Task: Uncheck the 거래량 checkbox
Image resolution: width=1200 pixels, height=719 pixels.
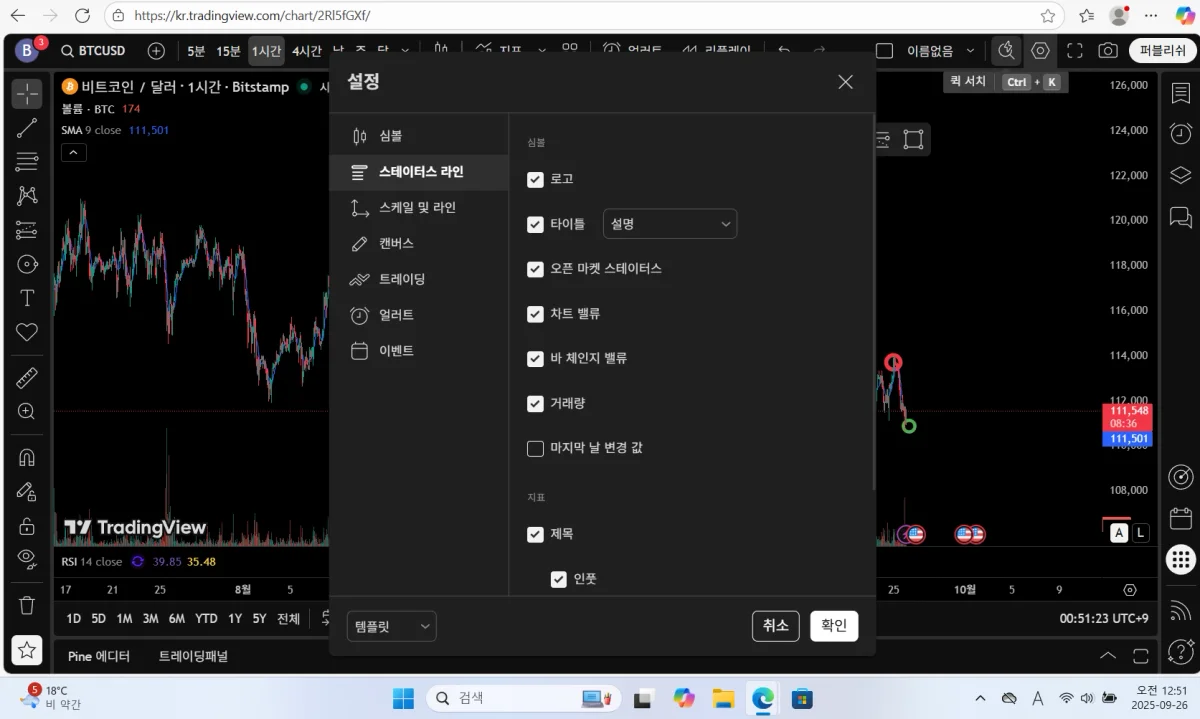Action: click(535, 403)
